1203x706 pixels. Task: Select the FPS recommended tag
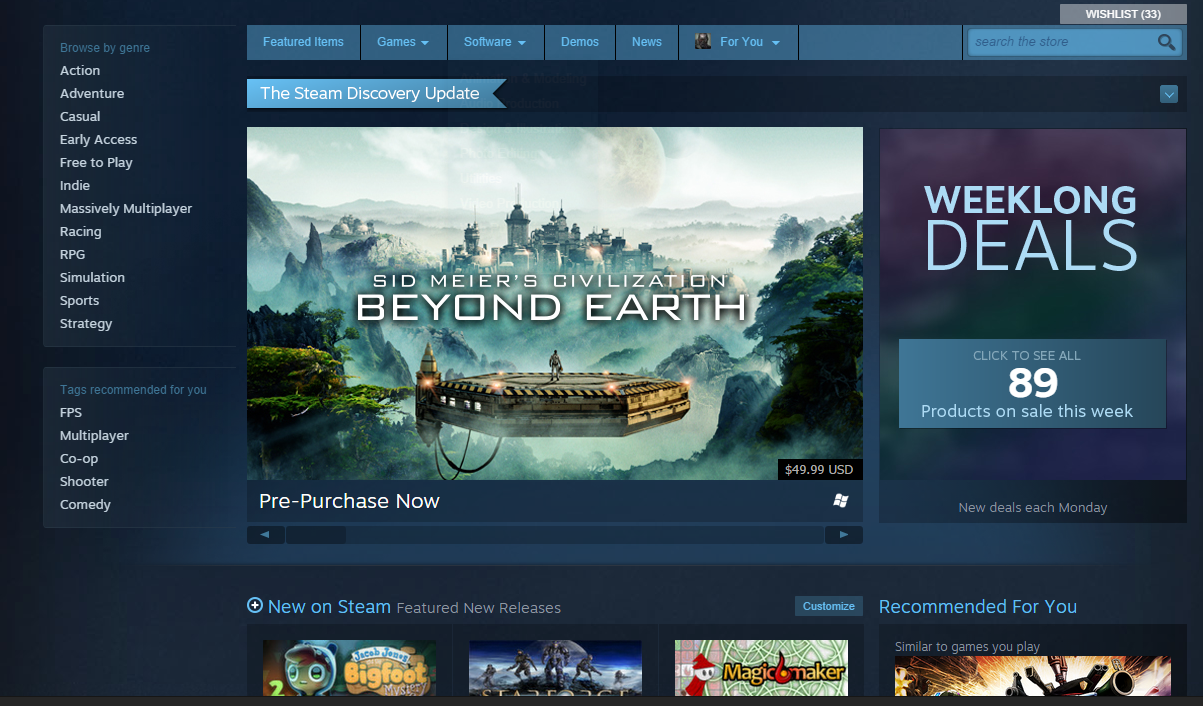tap(70, 412)
